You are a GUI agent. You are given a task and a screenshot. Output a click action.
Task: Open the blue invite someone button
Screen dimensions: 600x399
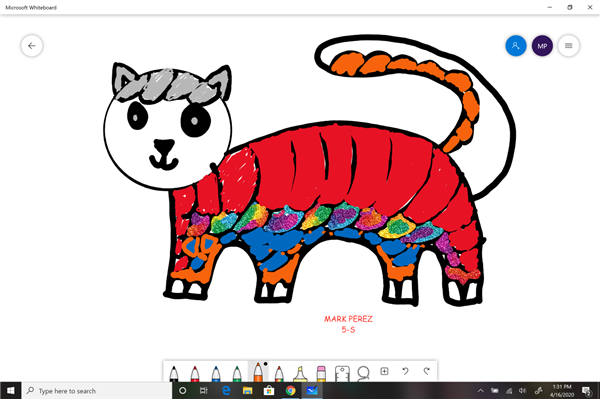(516, 46)
